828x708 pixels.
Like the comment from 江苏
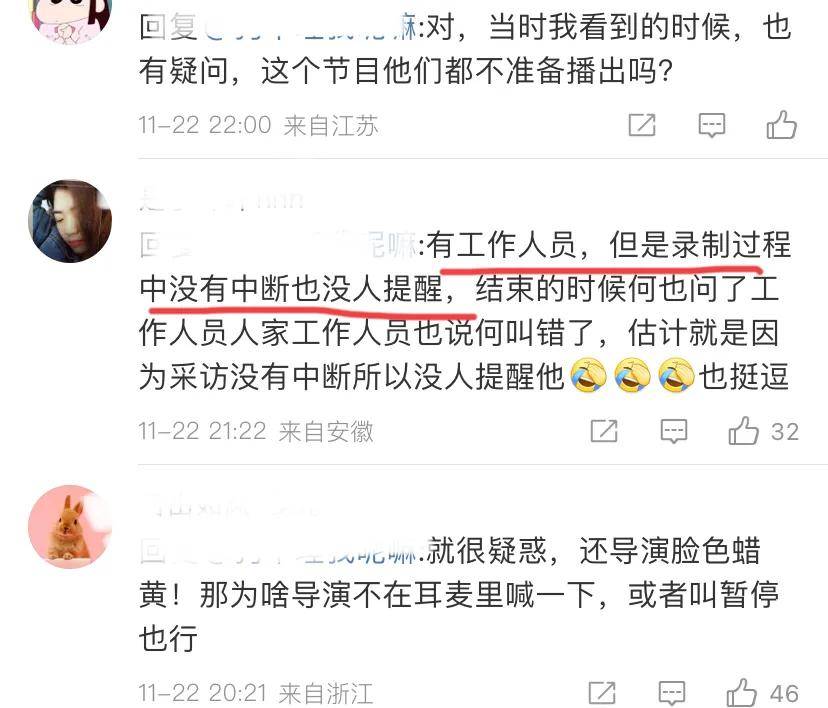pos(781,125)
